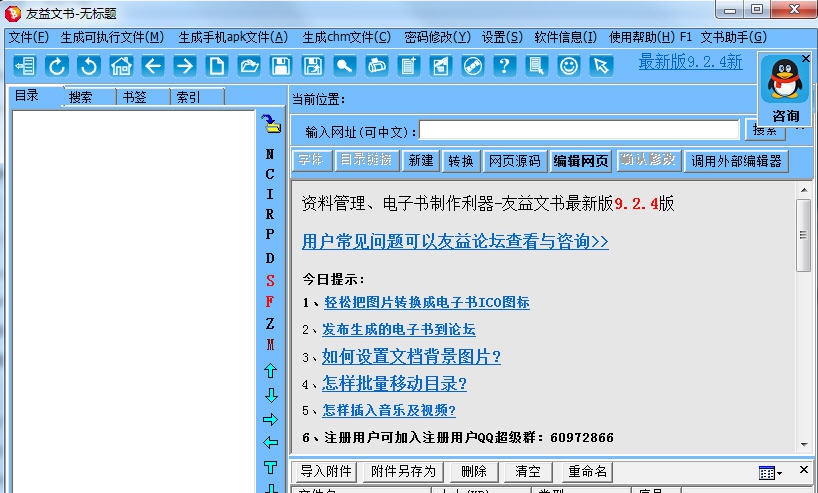Open 轻松把图片转换成电子书ICO图标 link
The image size is (818, 493).
click(427, 302)
